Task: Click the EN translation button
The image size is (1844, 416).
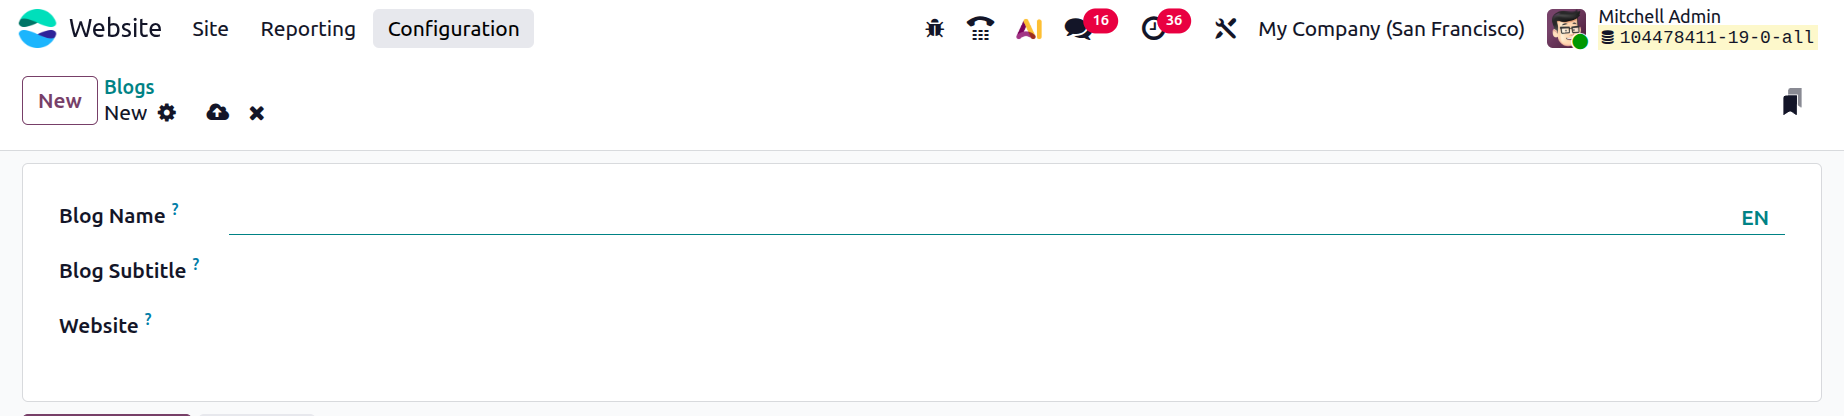Action: click(1755, 218)
